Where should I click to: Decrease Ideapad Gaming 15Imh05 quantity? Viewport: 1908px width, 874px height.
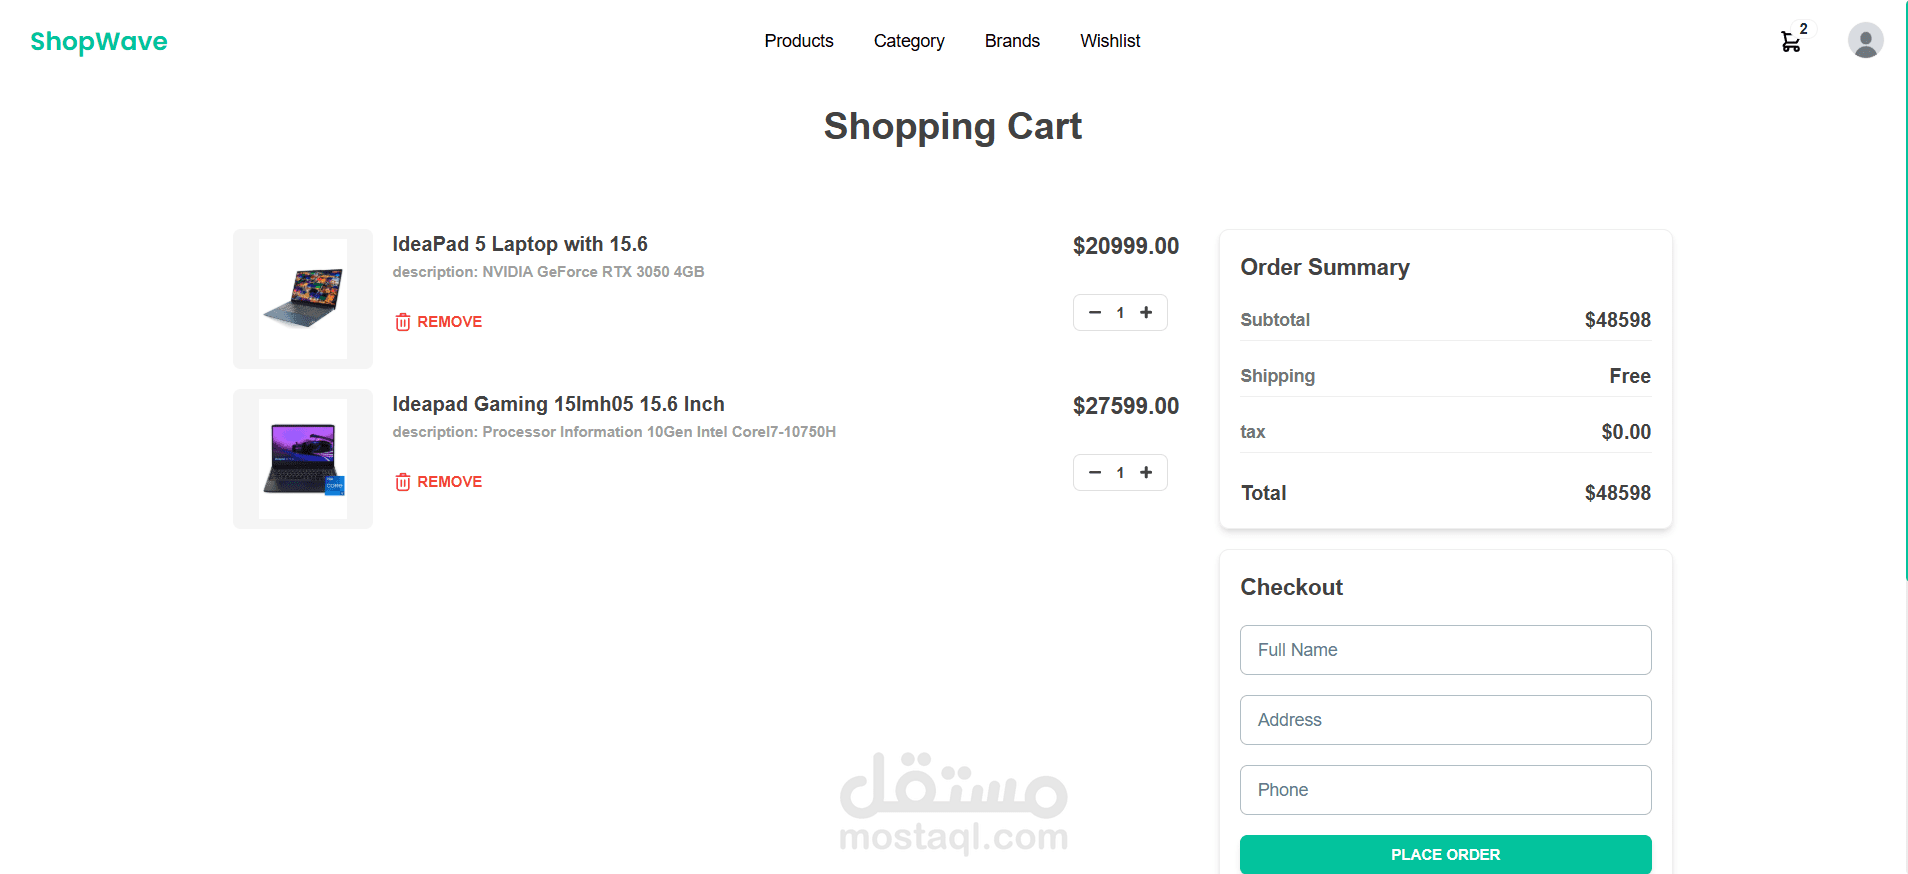(1095, 473)
